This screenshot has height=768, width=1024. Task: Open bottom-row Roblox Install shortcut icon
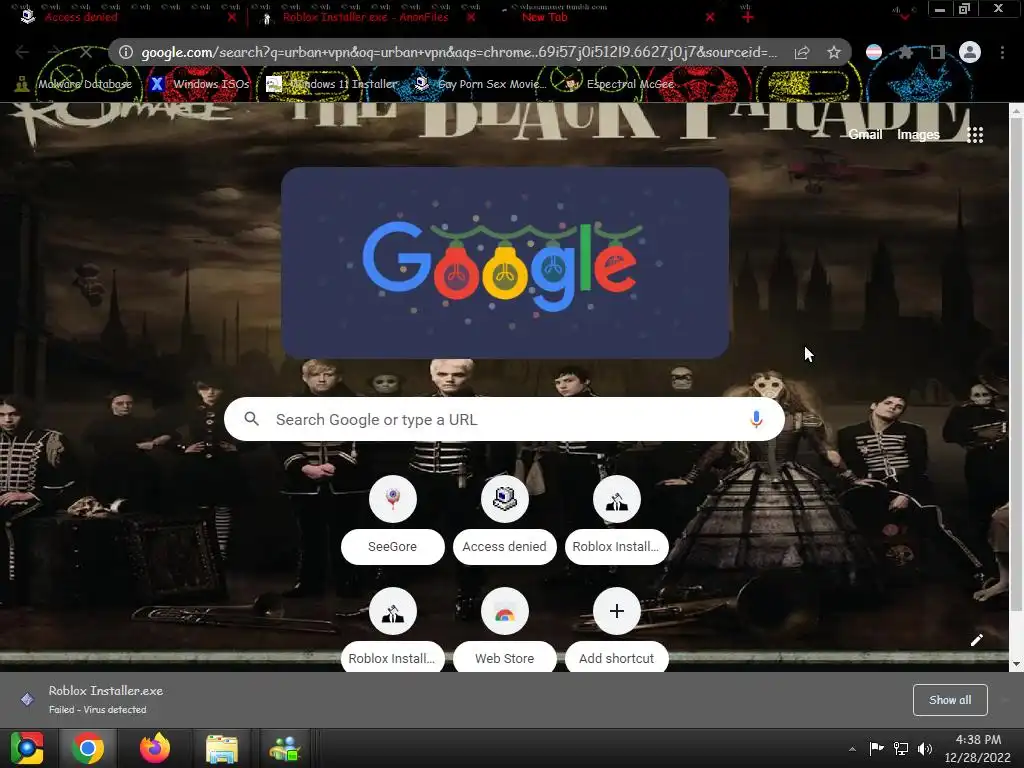click(392, 611)
